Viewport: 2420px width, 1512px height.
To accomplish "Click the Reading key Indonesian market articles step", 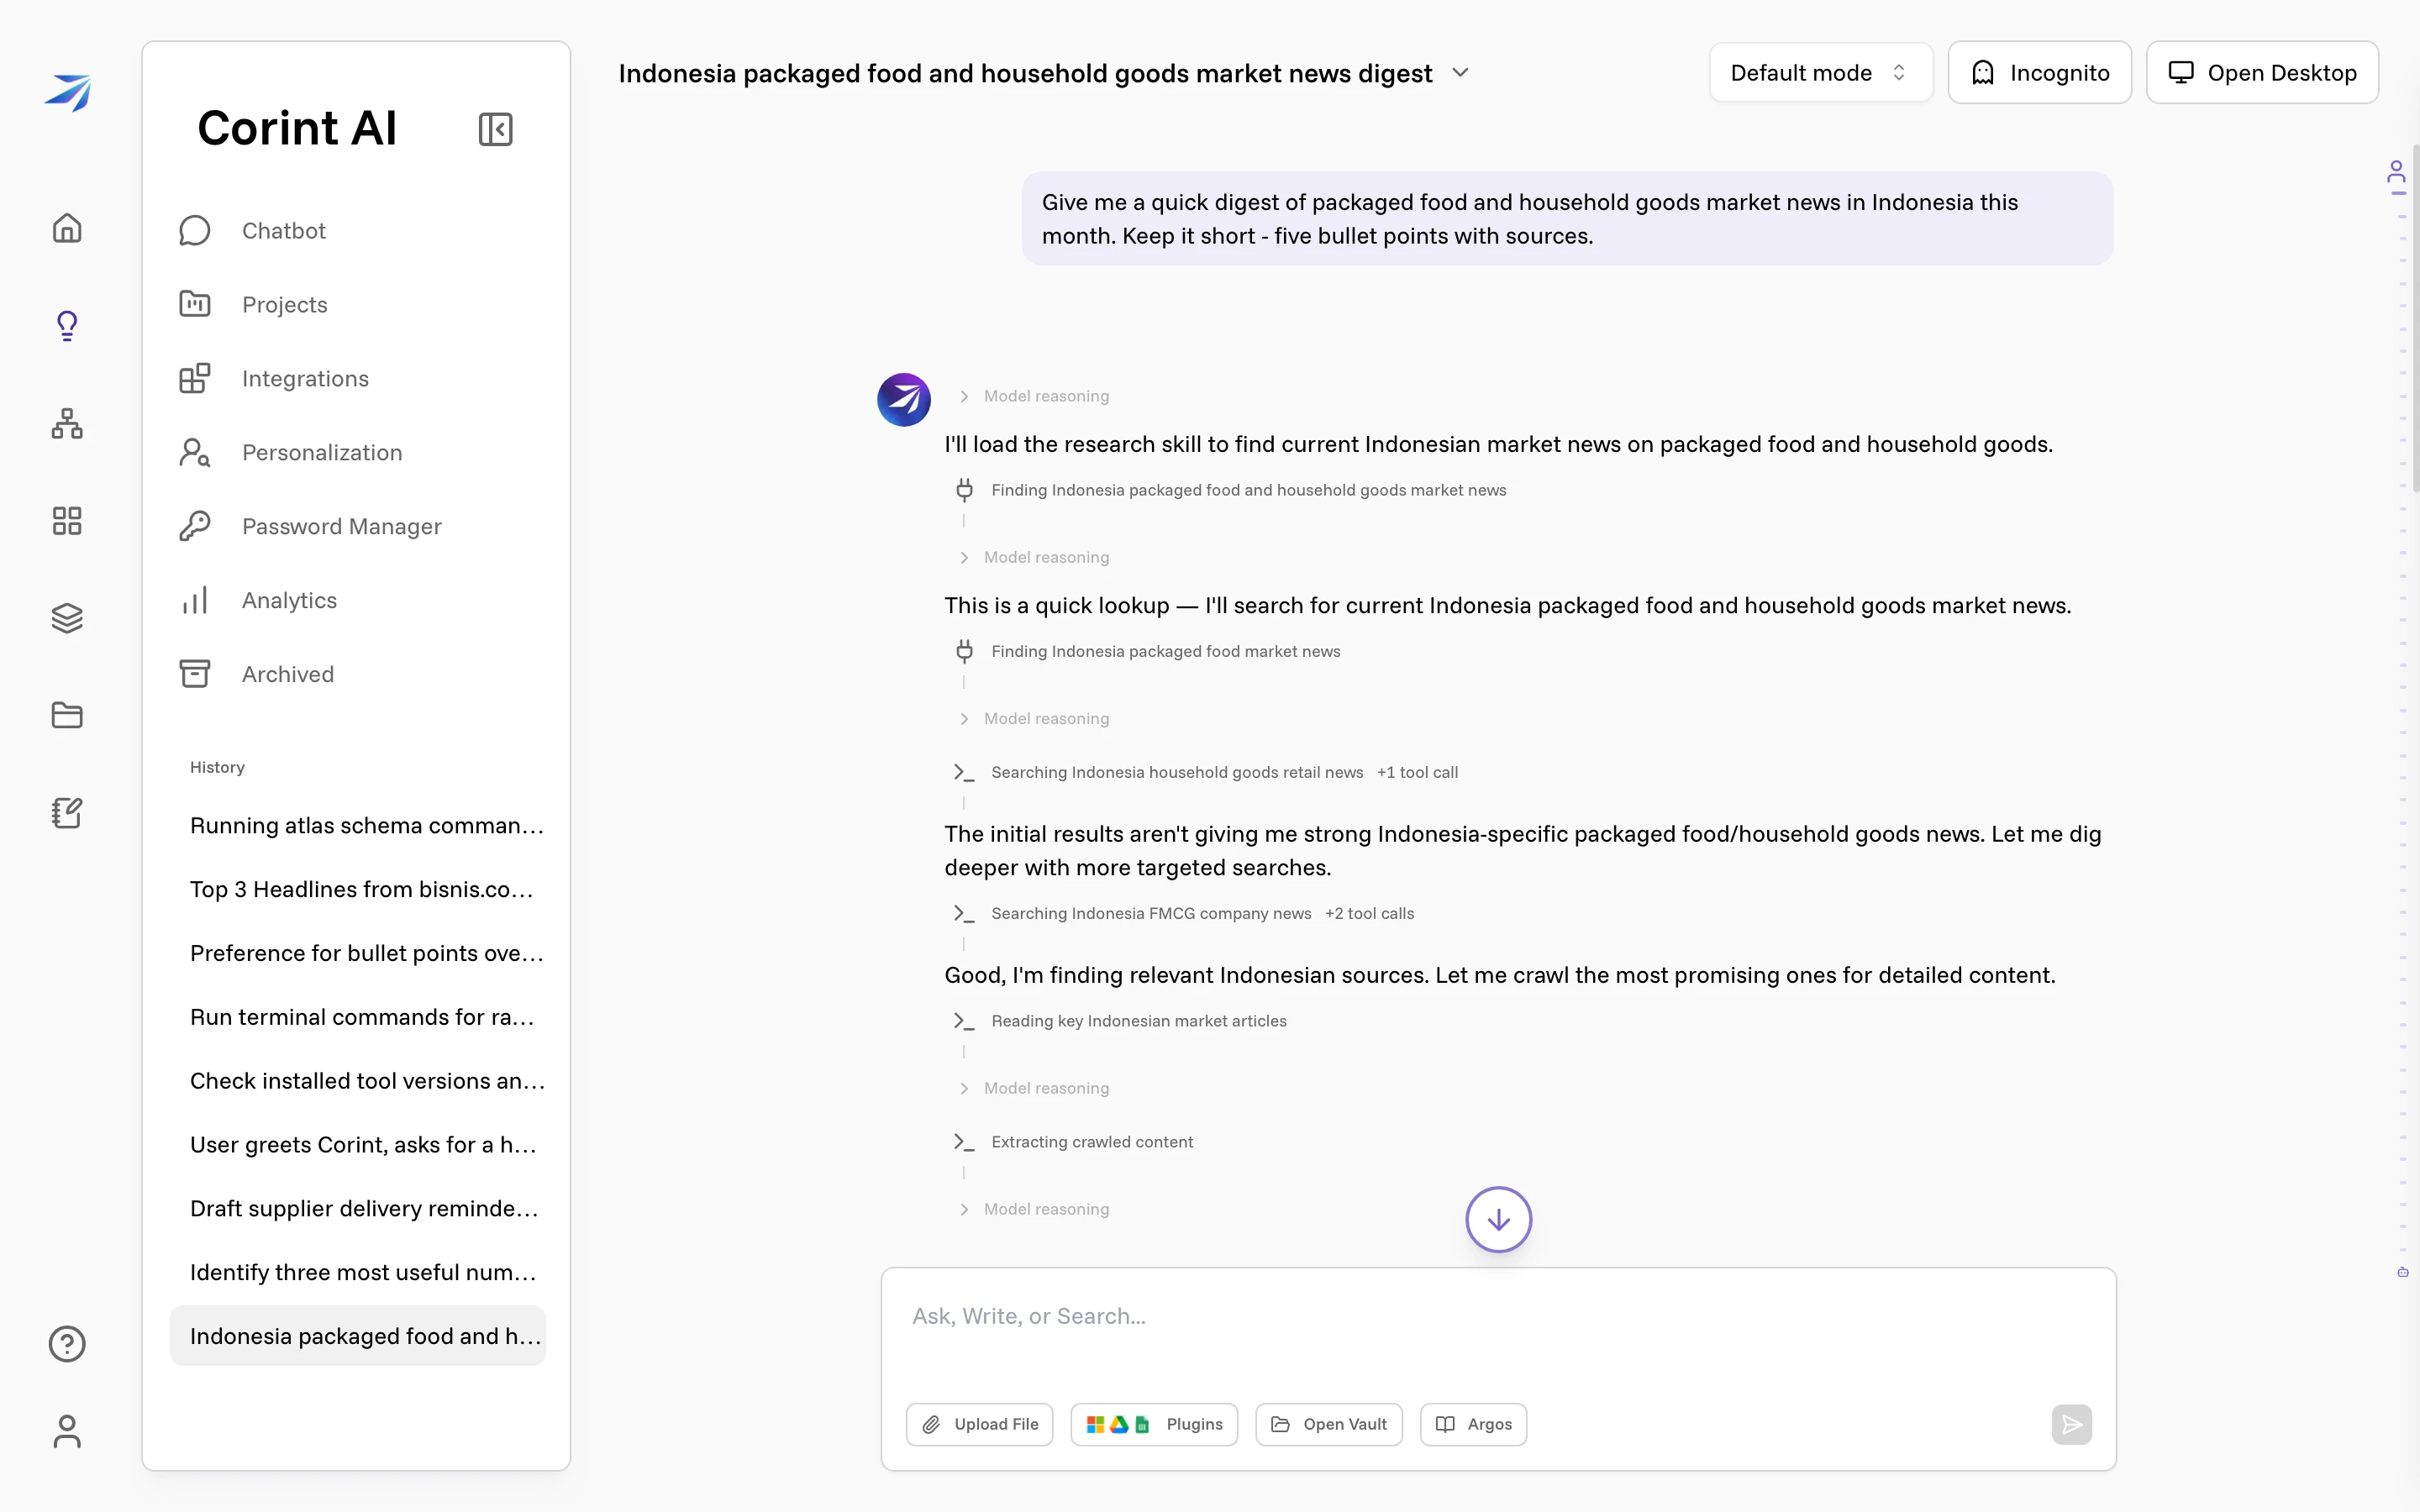I will pyautogui.click(x=1139, y=1021).
